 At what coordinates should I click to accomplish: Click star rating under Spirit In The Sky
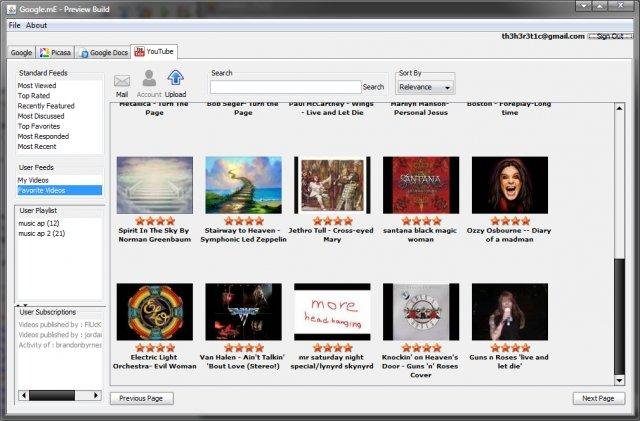click(155, 221)
